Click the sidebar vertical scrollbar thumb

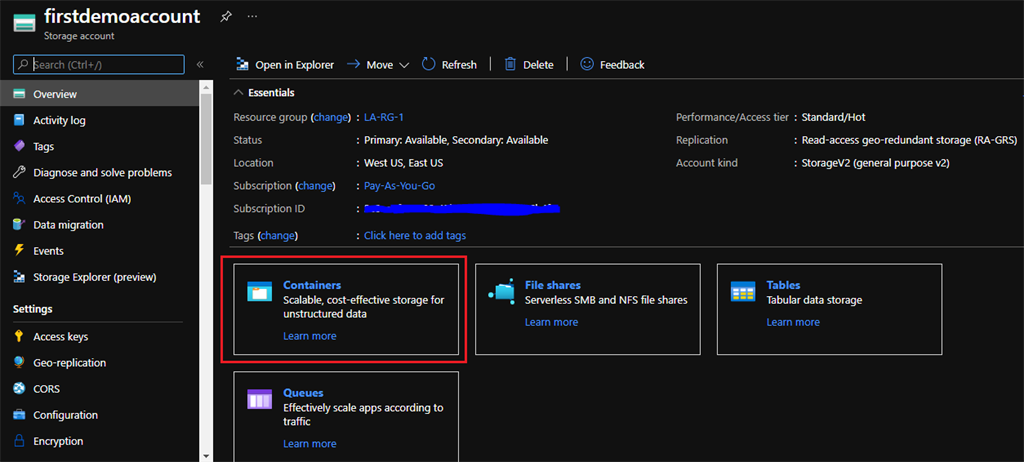[x=206, y=140]
